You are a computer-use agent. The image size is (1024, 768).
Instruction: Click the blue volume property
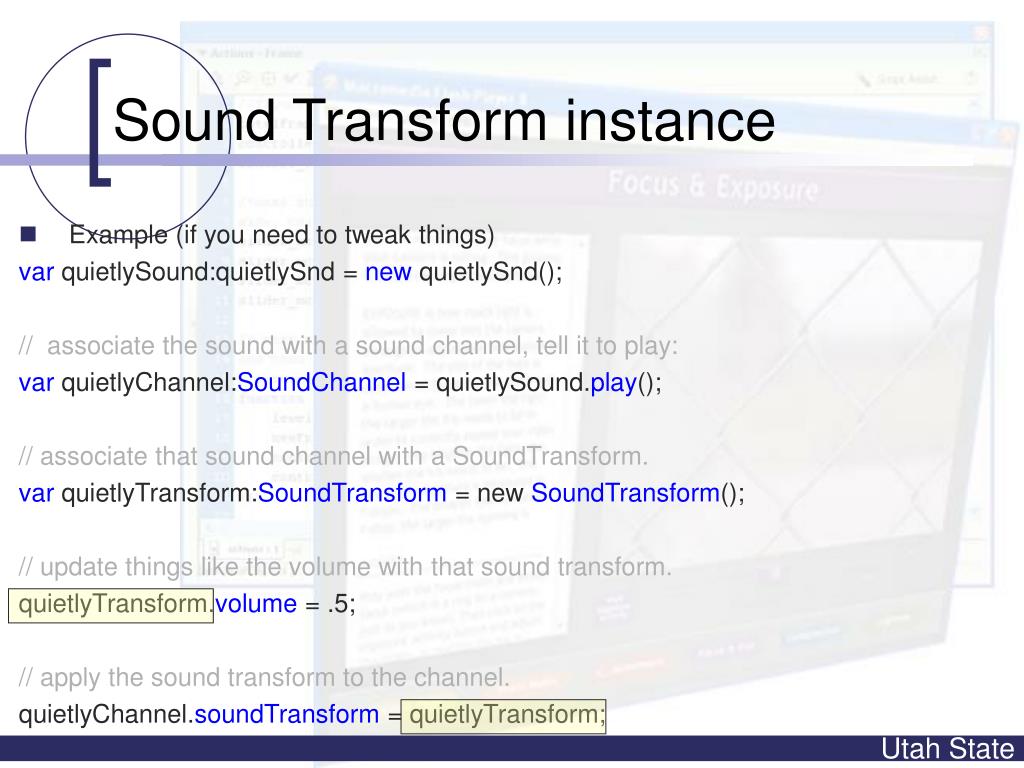[256, 603]
